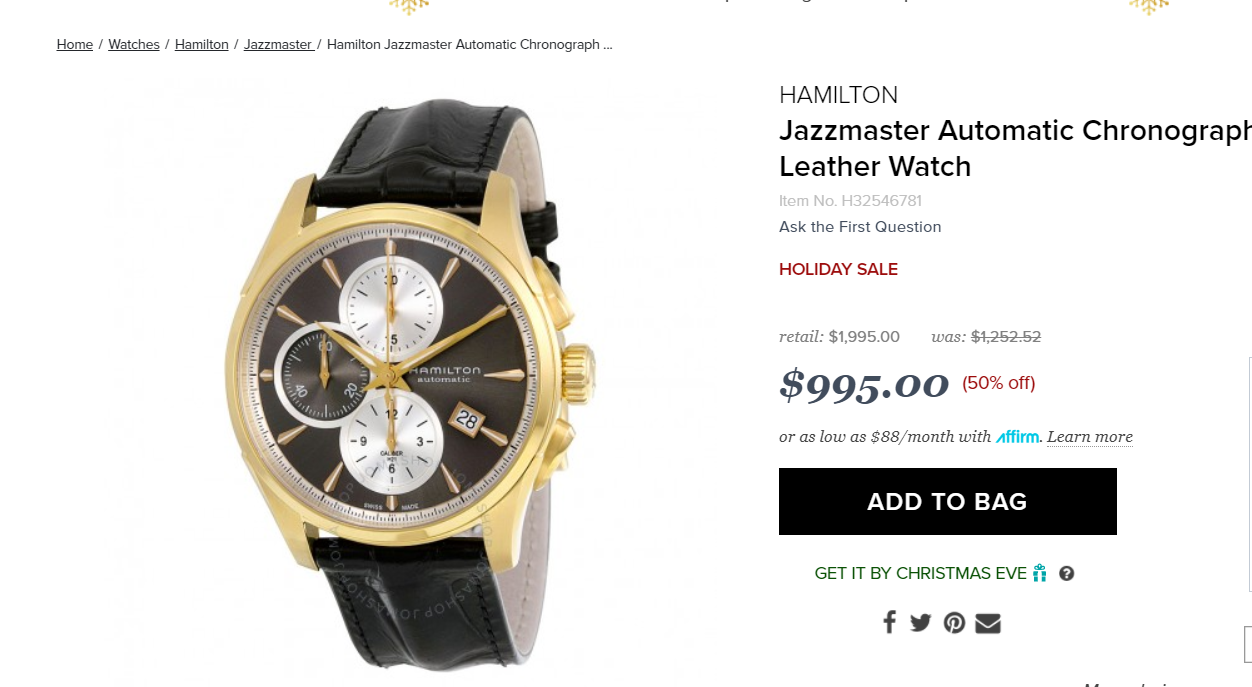Email this product via envelope icon
The height and width of the screenshot is (687, 1252).
988,623
